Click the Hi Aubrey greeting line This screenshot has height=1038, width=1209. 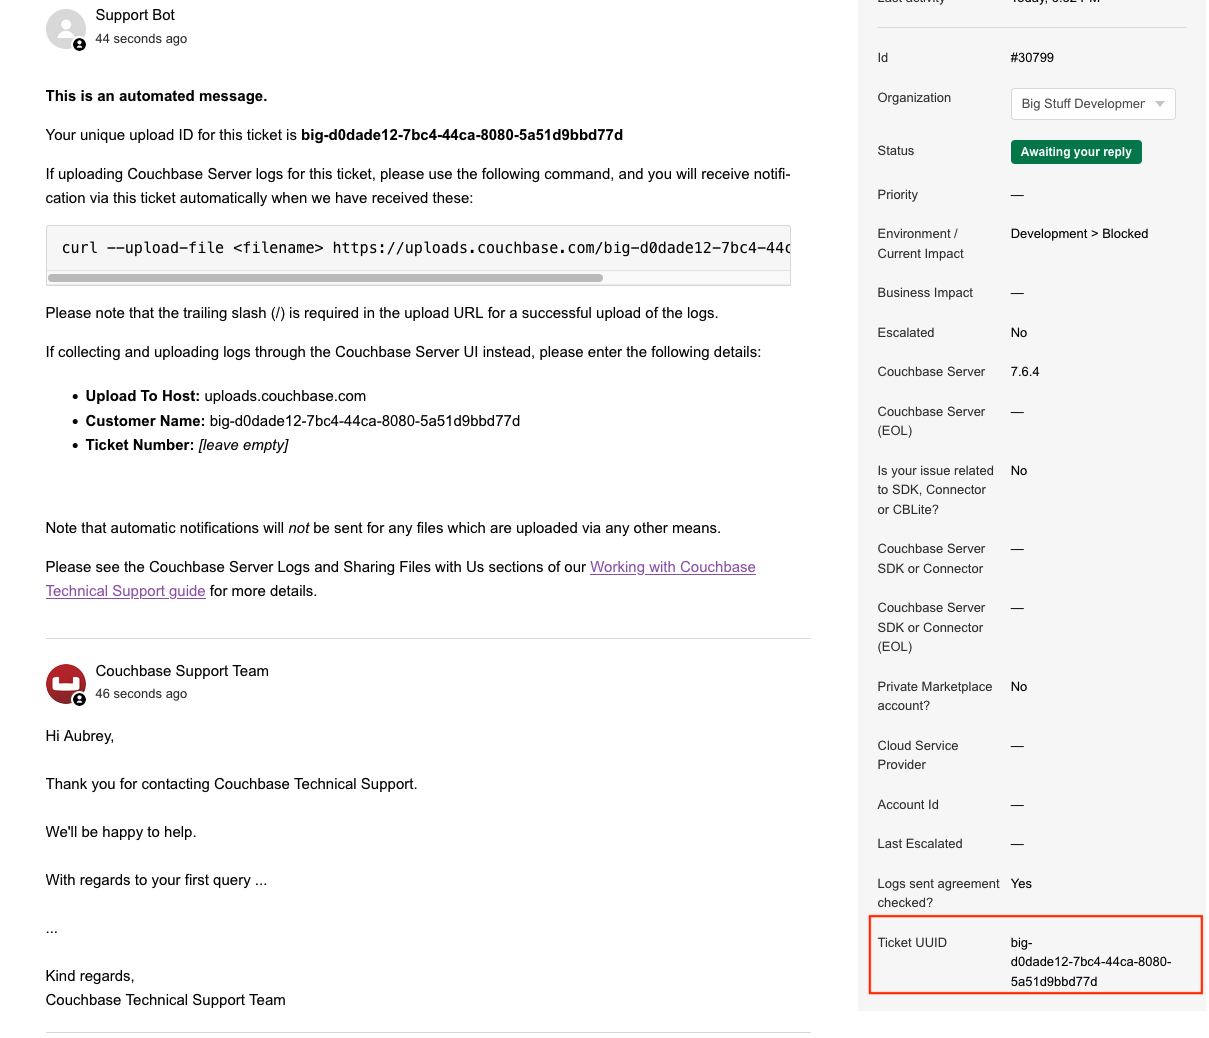click(80, 736)
